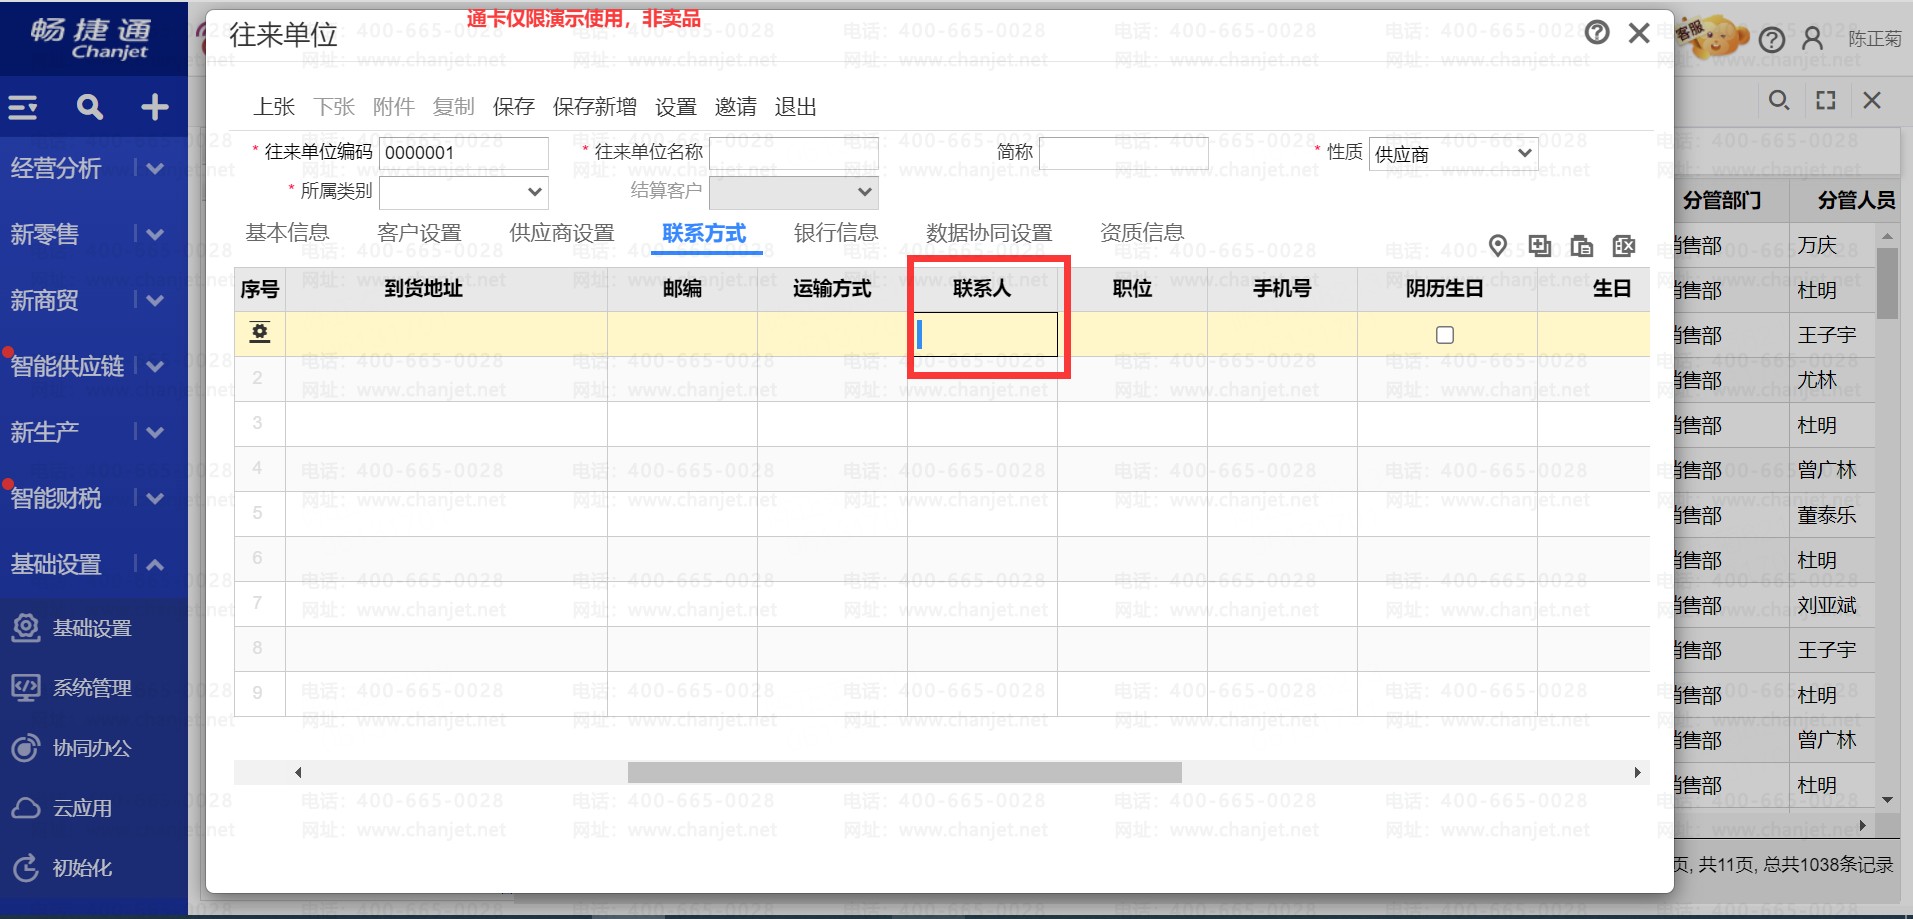The image size is (1913, 919).
Task: Click the table's horizontal scrollbar thumb
Action: [904, 773]
